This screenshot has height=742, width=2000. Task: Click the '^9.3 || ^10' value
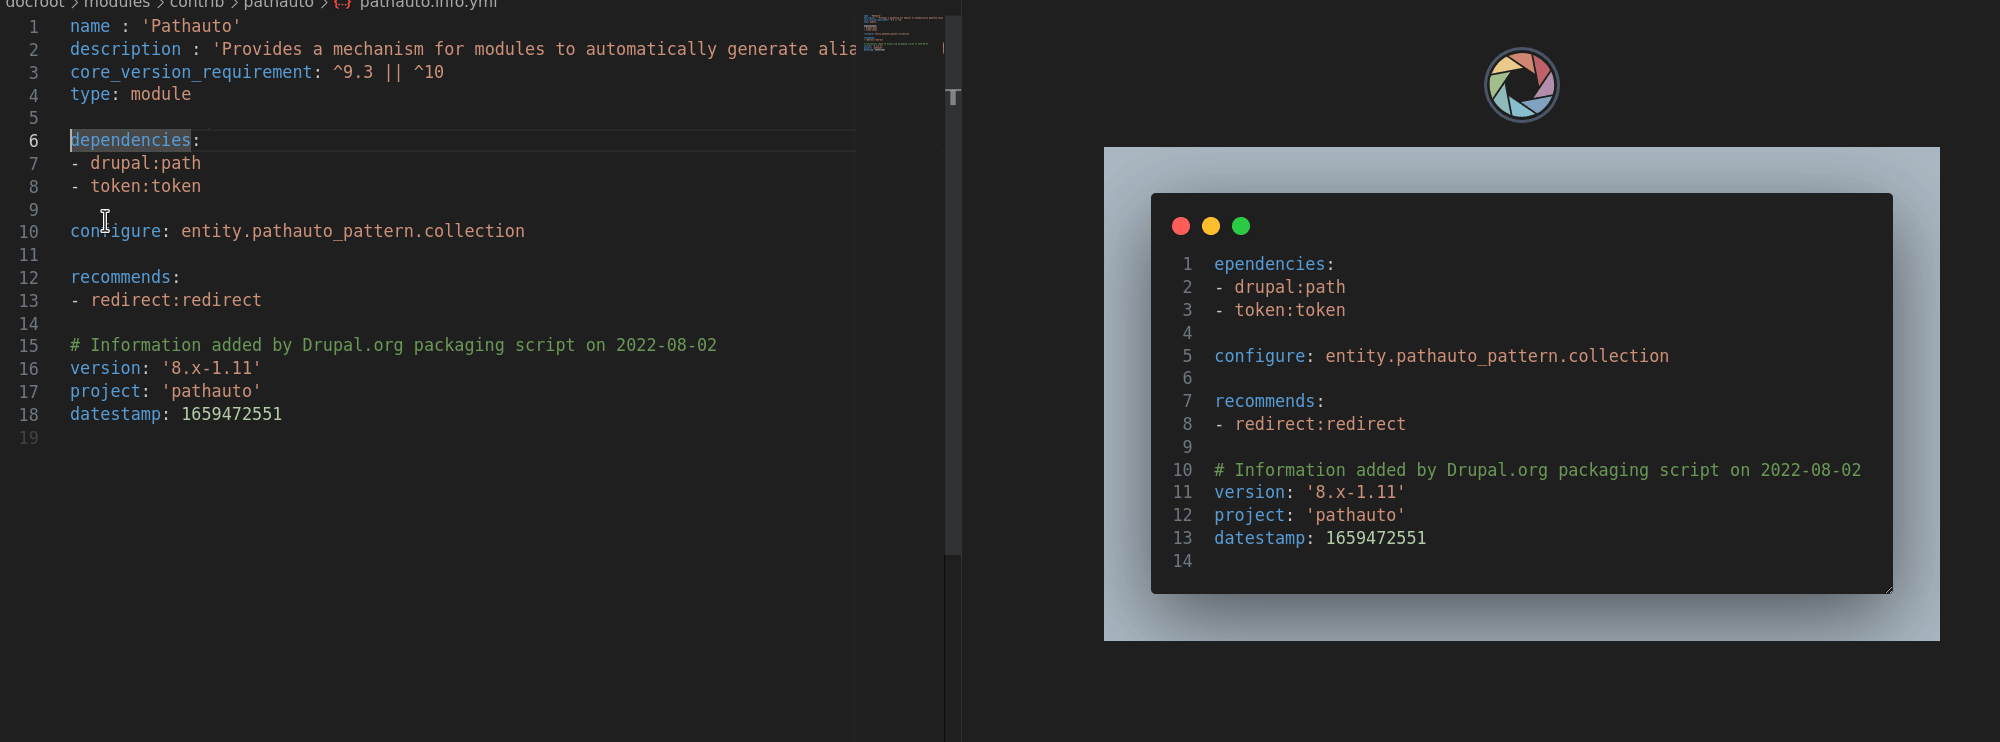coord(388,72)
